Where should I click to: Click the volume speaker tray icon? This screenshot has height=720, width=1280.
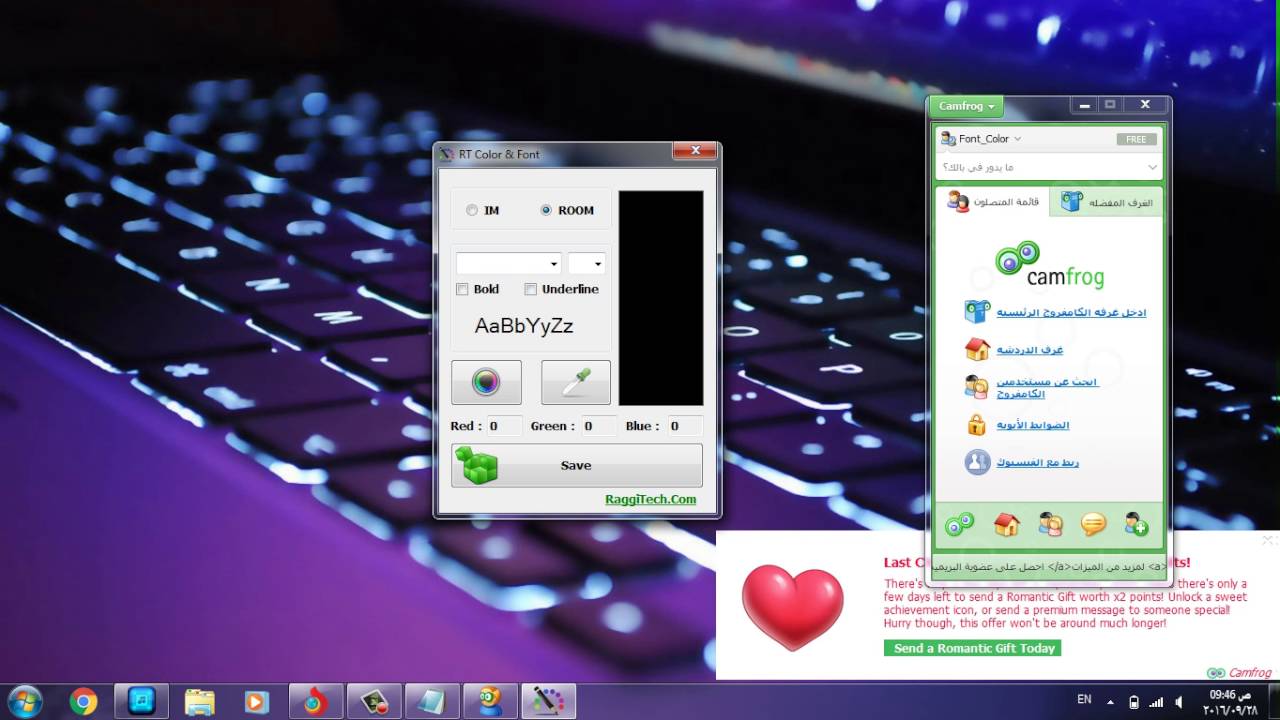point(1180,702)
